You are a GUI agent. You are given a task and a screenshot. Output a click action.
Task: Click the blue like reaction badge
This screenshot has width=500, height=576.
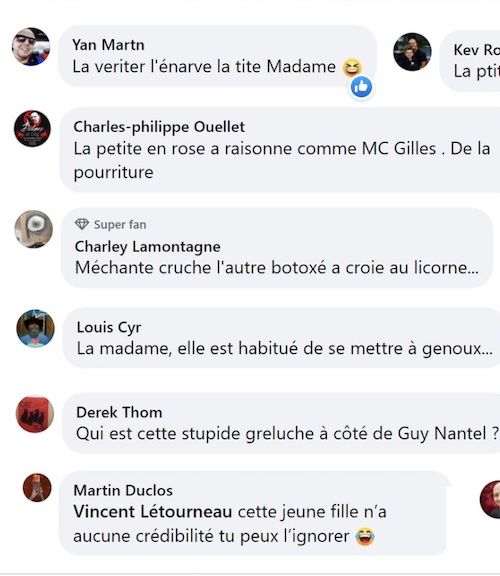[361, 87]
